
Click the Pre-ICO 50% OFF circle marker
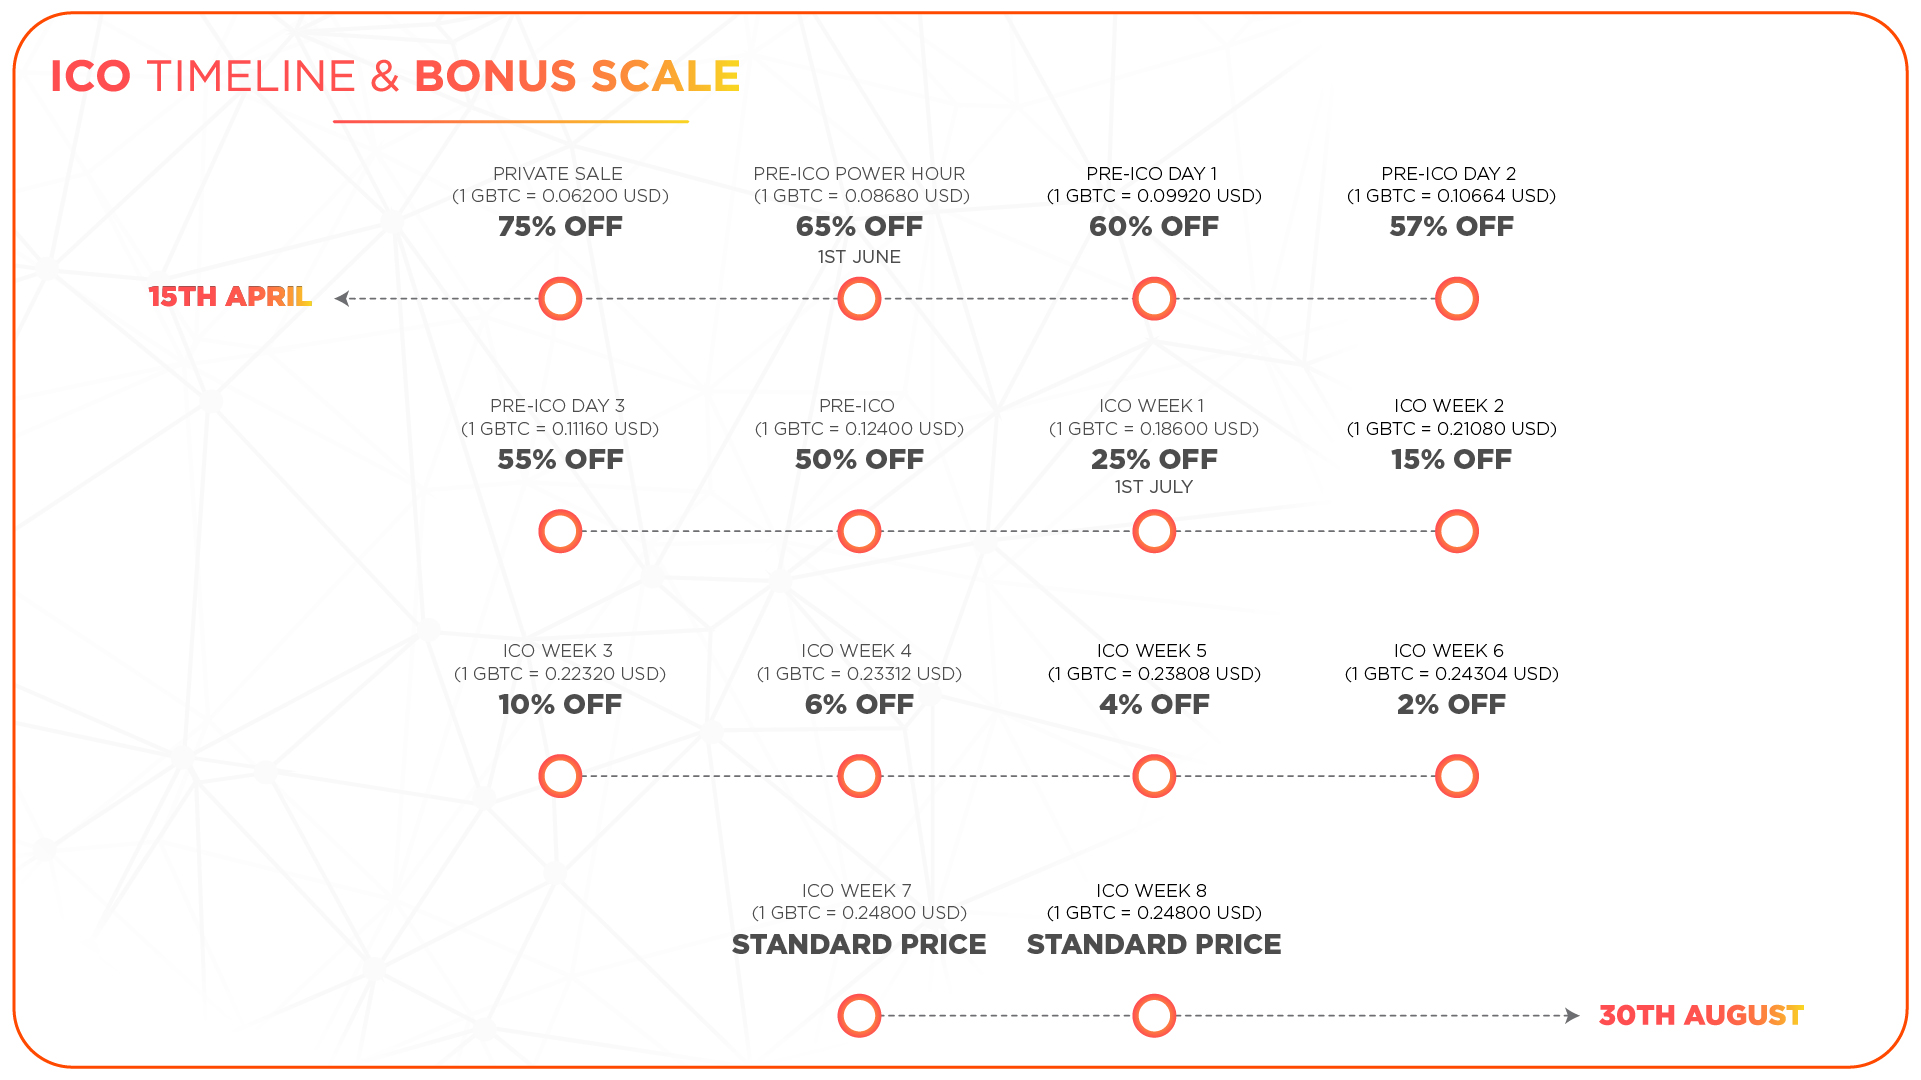859,531
